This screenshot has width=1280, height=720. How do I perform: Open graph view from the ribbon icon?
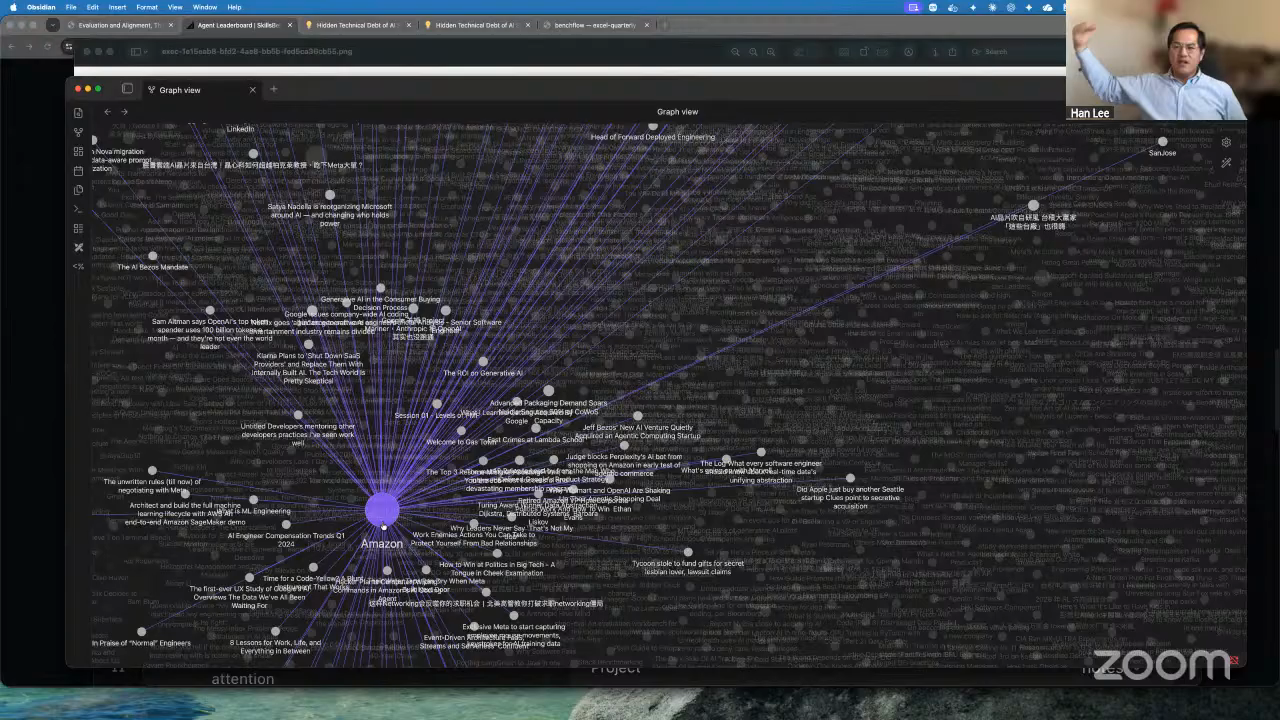(x=79, y=132)
